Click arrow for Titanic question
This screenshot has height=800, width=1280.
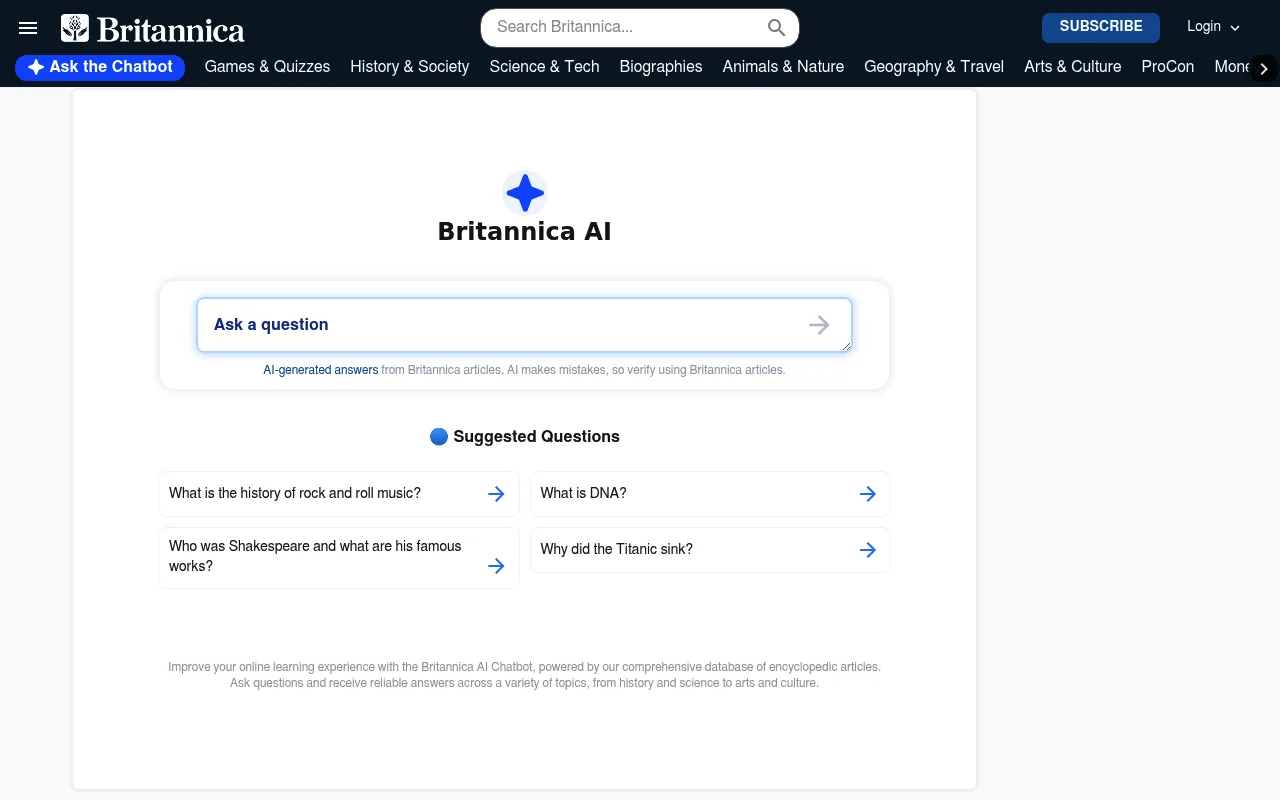[x=867, y=550]
